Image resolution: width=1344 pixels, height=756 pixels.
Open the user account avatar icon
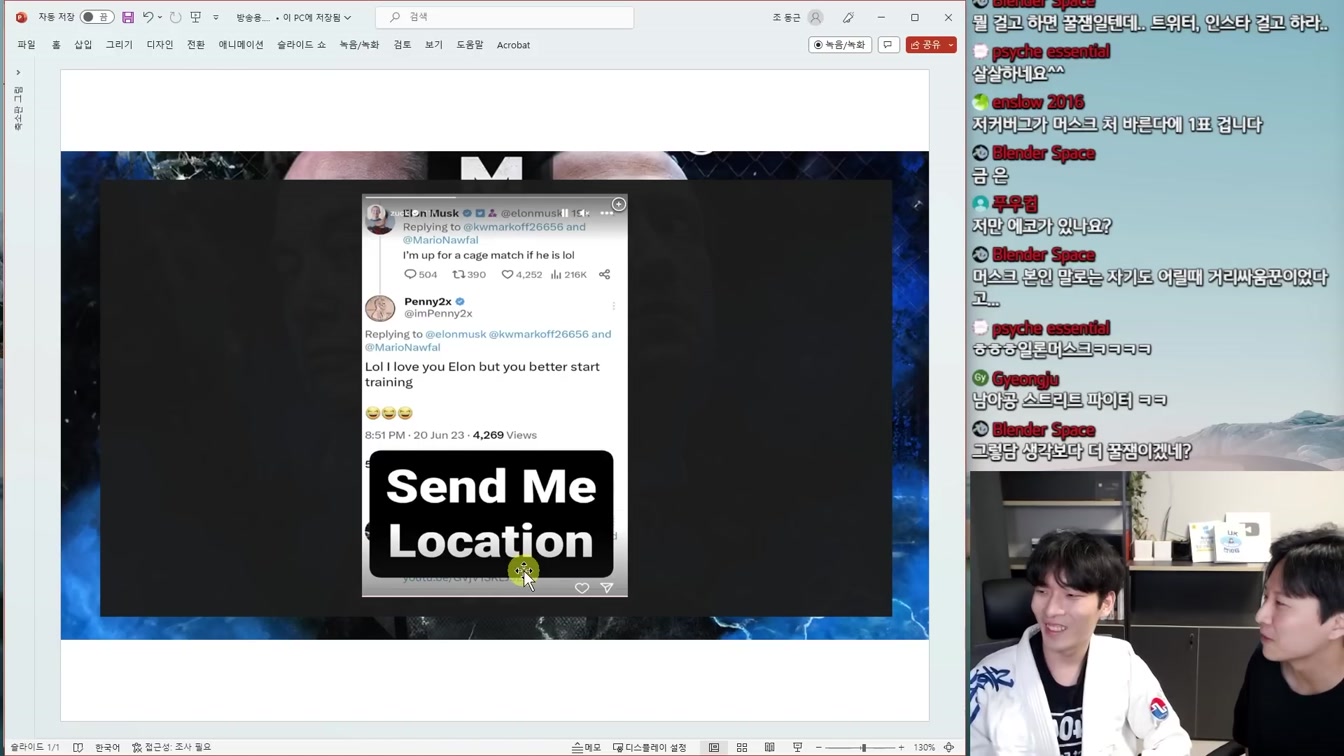tap(816, 17)
